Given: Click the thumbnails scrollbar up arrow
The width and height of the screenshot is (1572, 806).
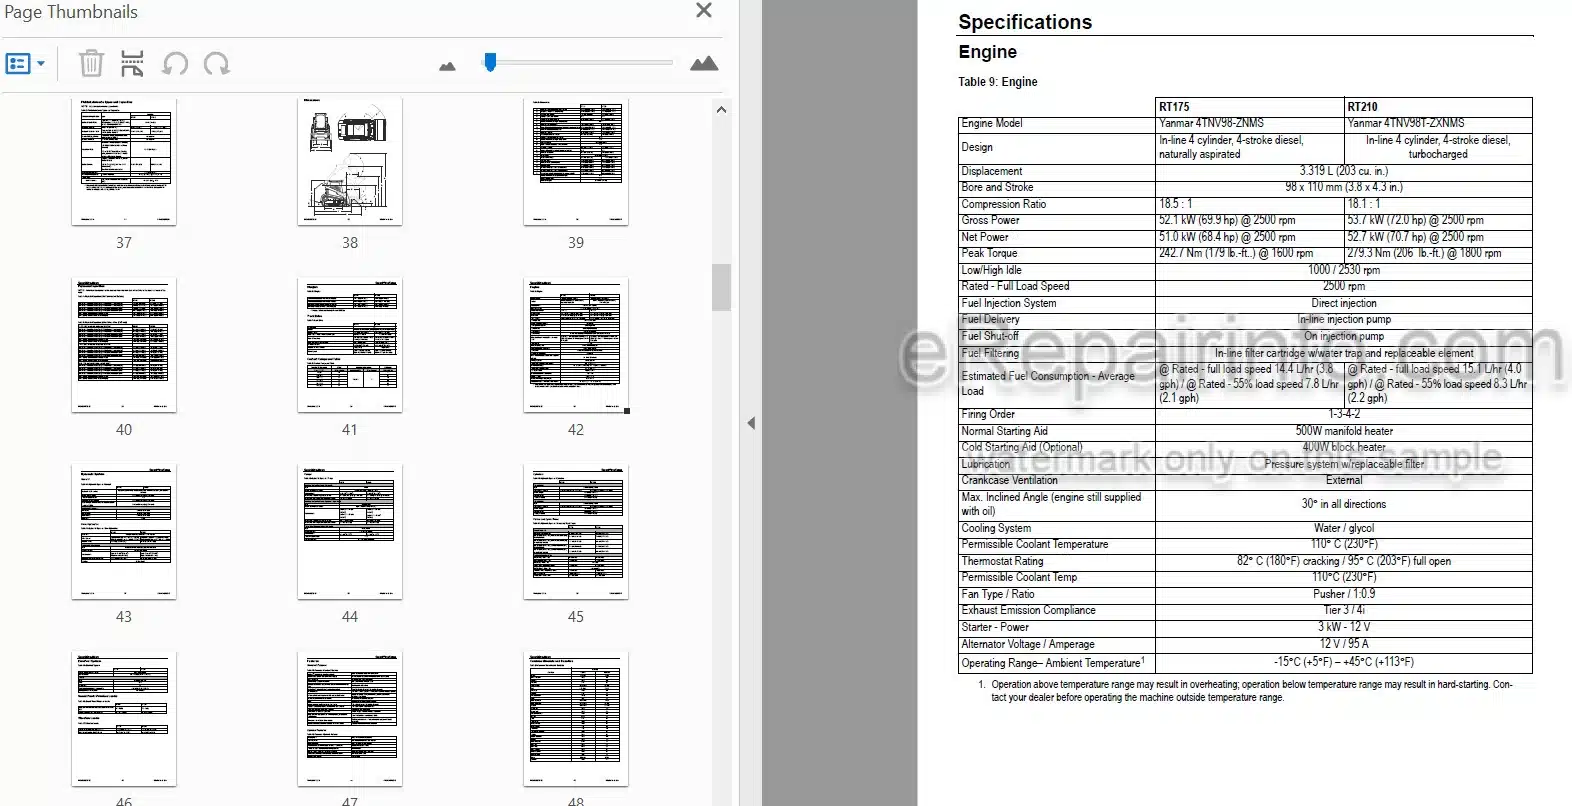Looking at the screenshot, I should (721, 110).
